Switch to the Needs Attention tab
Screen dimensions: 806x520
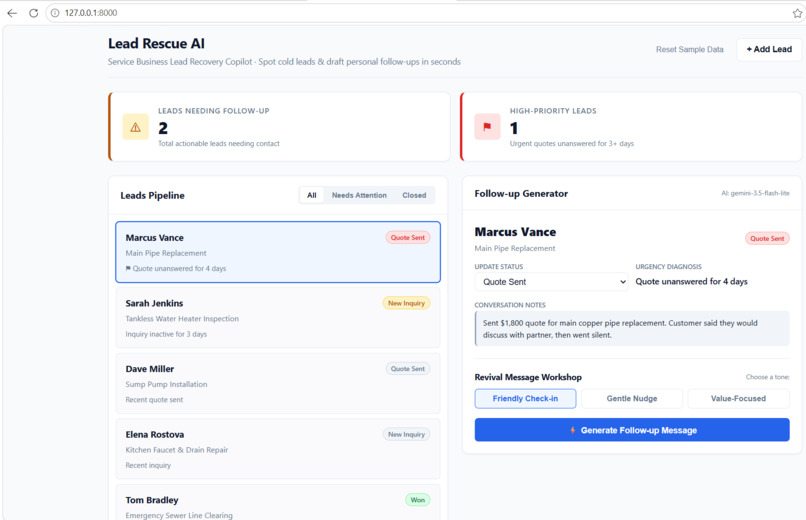[x=359, y=195]
